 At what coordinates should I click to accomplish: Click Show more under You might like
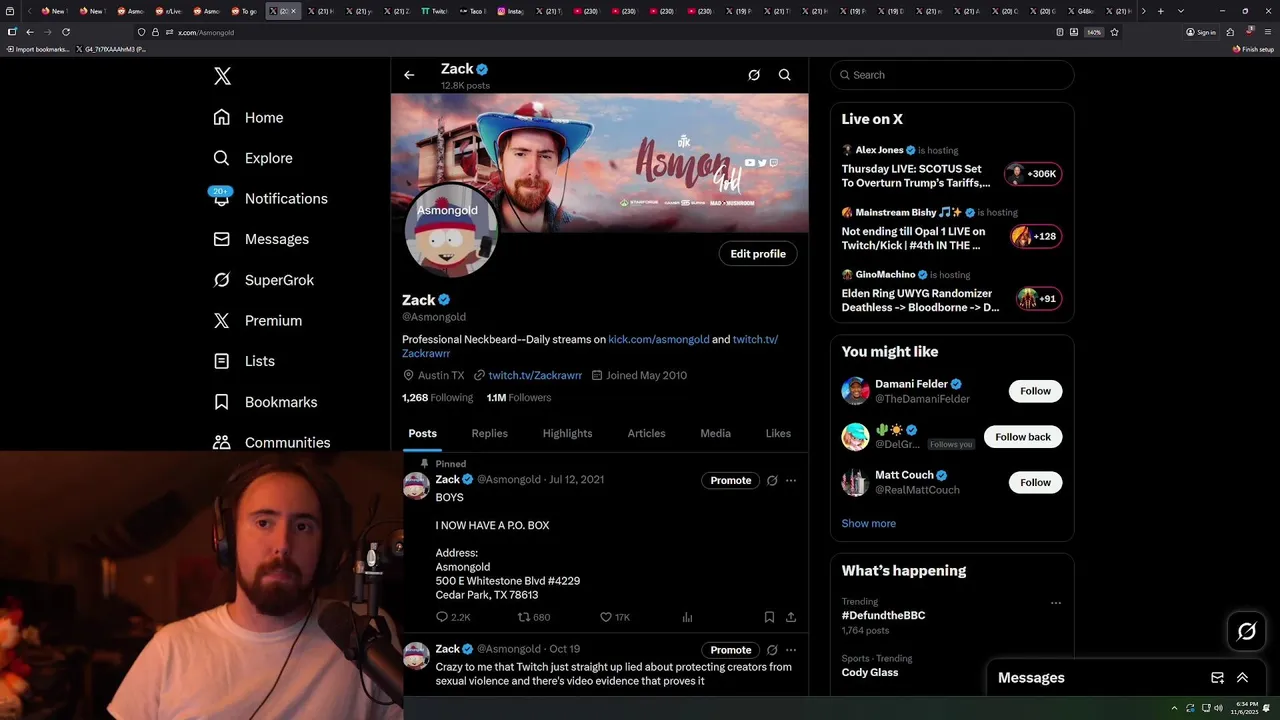pyautogui.click(x=868, y=524)
